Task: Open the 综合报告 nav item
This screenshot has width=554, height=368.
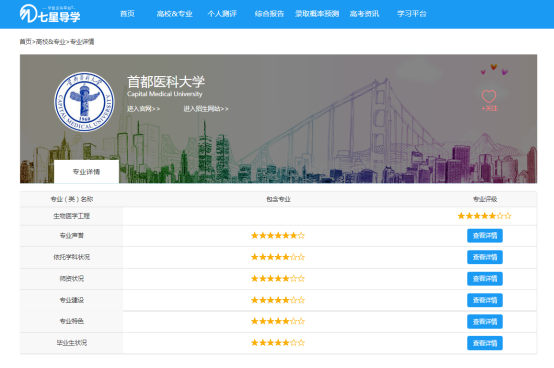Action: 269,14
